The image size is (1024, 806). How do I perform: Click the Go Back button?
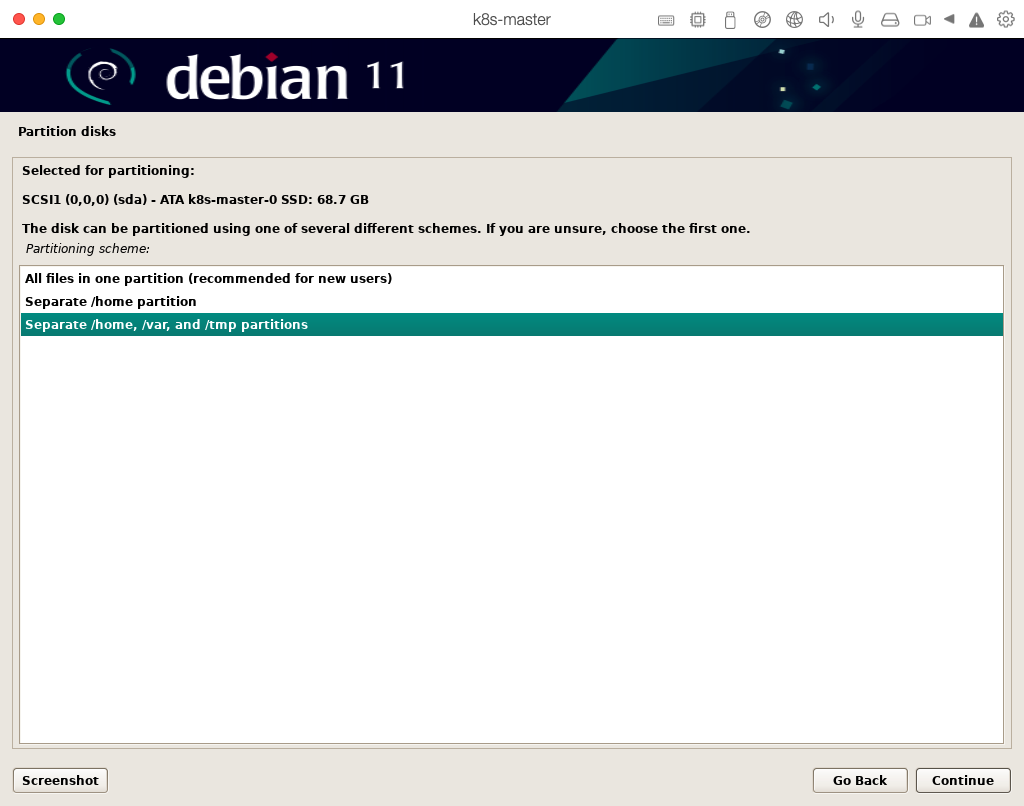pyautogui.click(x=859, y=781)
